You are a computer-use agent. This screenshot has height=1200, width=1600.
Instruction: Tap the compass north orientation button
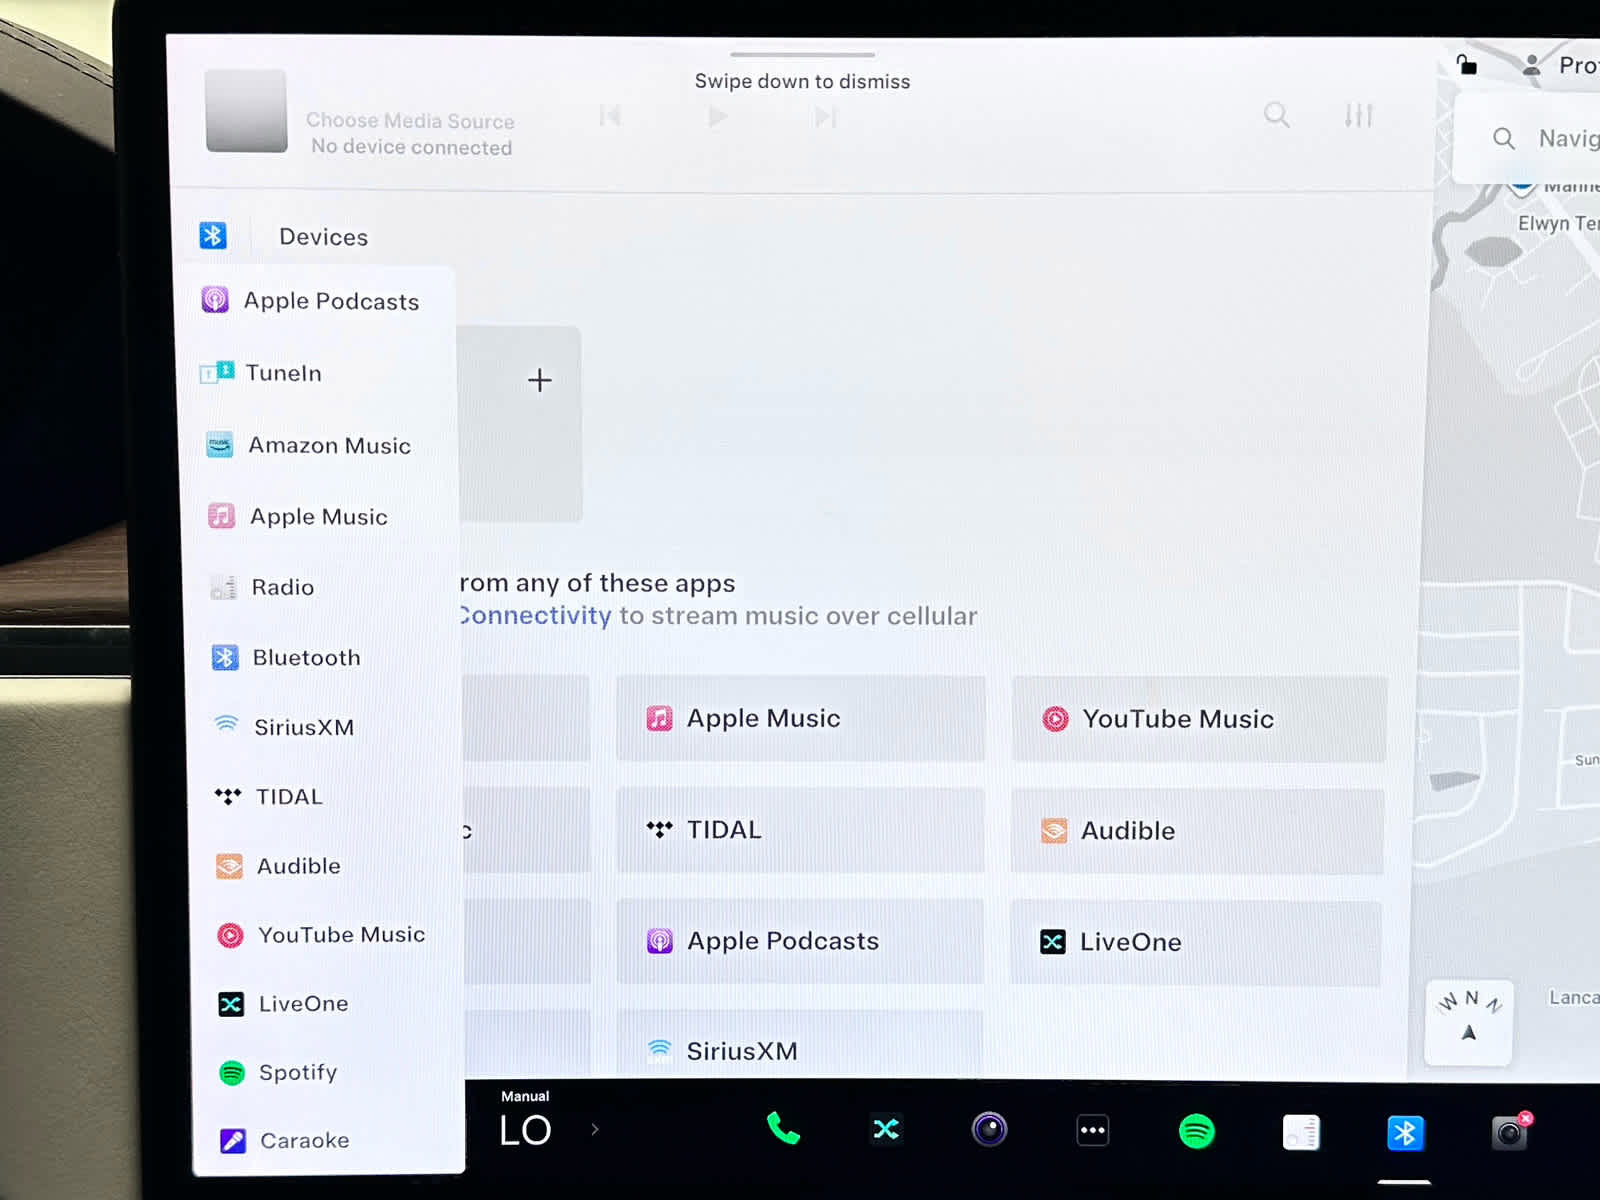pyautogui.click(x=1468, y=1019)
